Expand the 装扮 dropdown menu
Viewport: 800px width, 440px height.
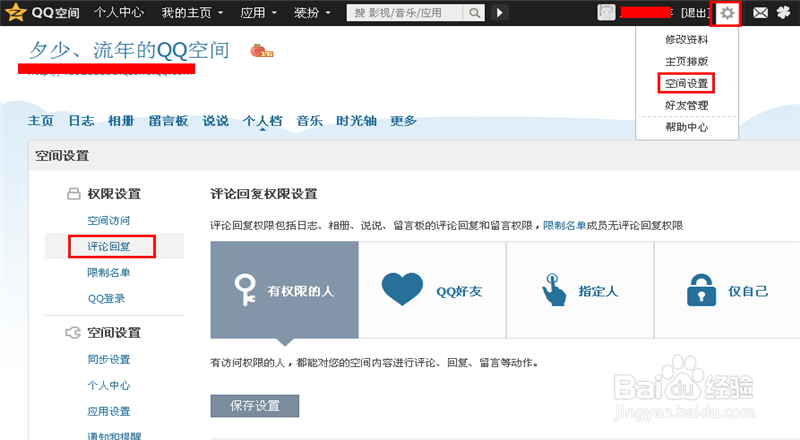[x=312, y=12]
